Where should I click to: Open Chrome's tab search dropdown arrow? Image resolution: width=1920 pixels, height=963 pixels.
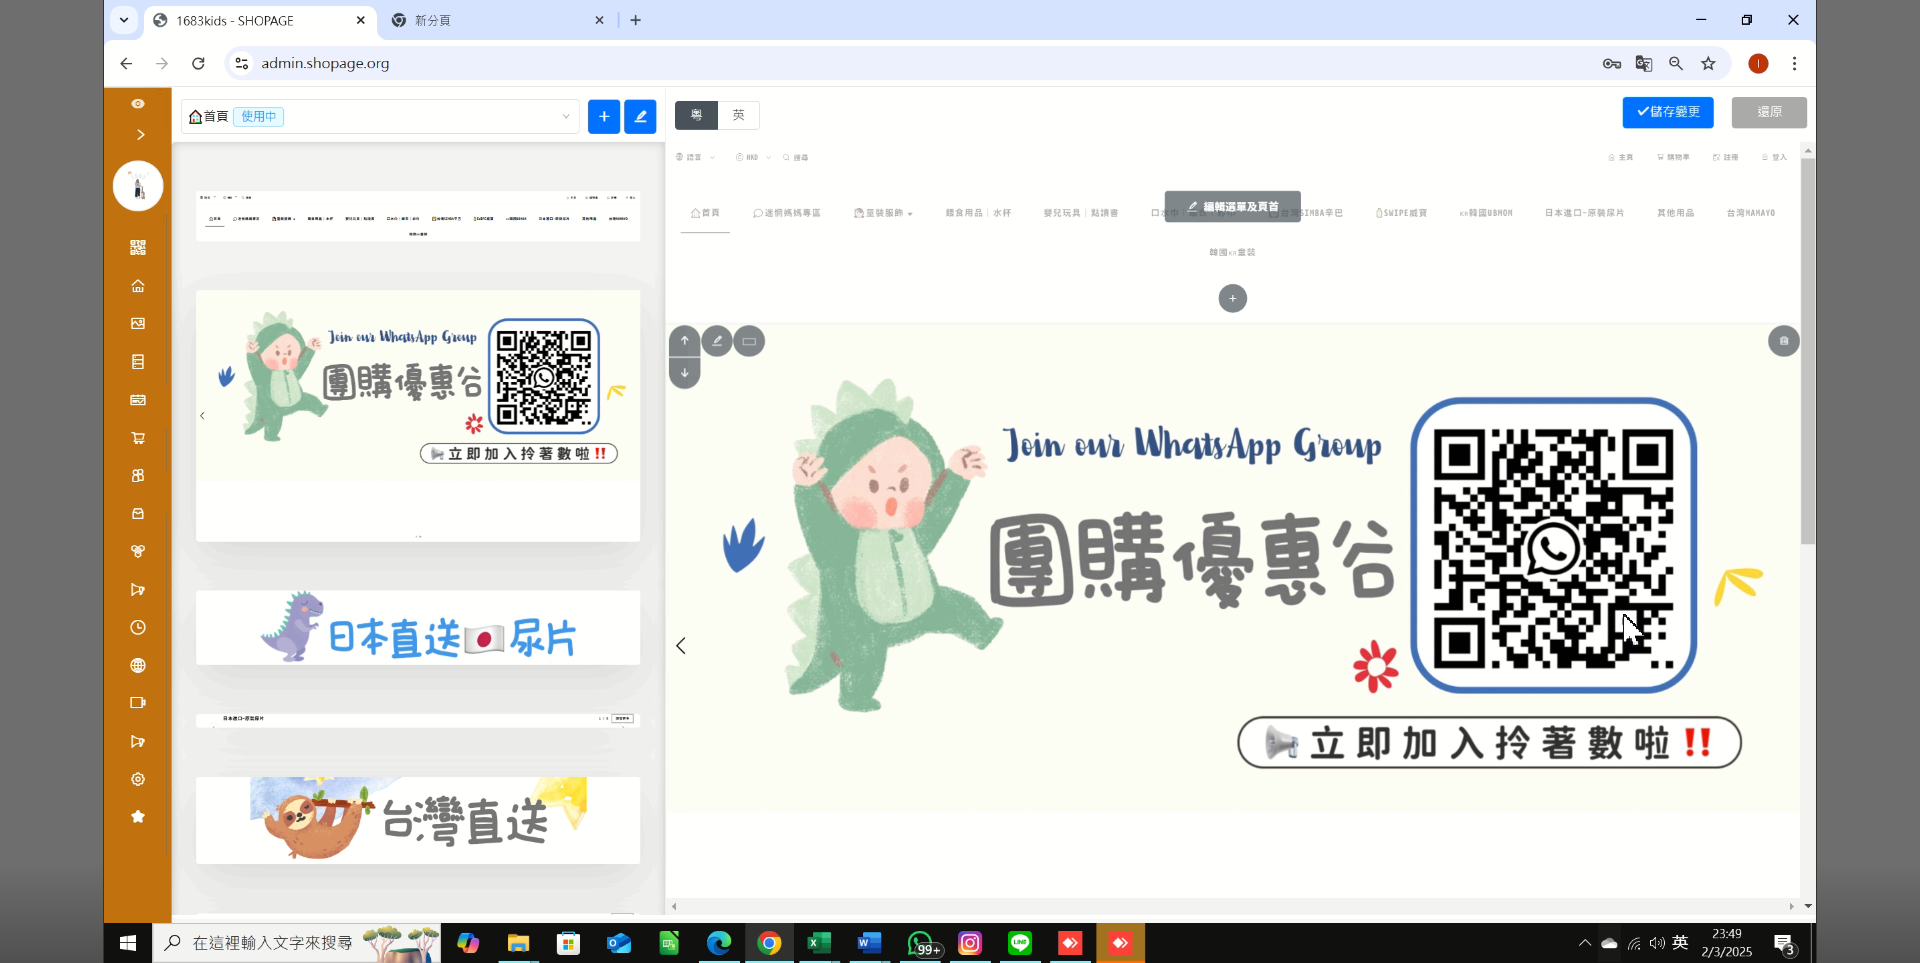pyautogui.click(x=124, y=20)
